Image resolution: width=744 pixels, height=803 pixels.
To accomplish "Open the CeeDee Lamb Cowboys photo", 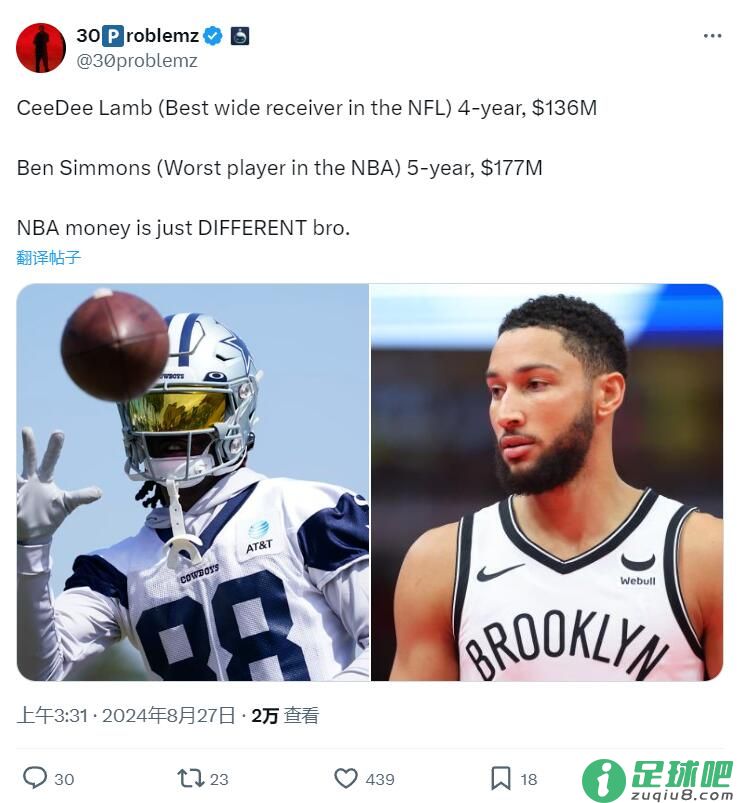I will tap(193, 482).
